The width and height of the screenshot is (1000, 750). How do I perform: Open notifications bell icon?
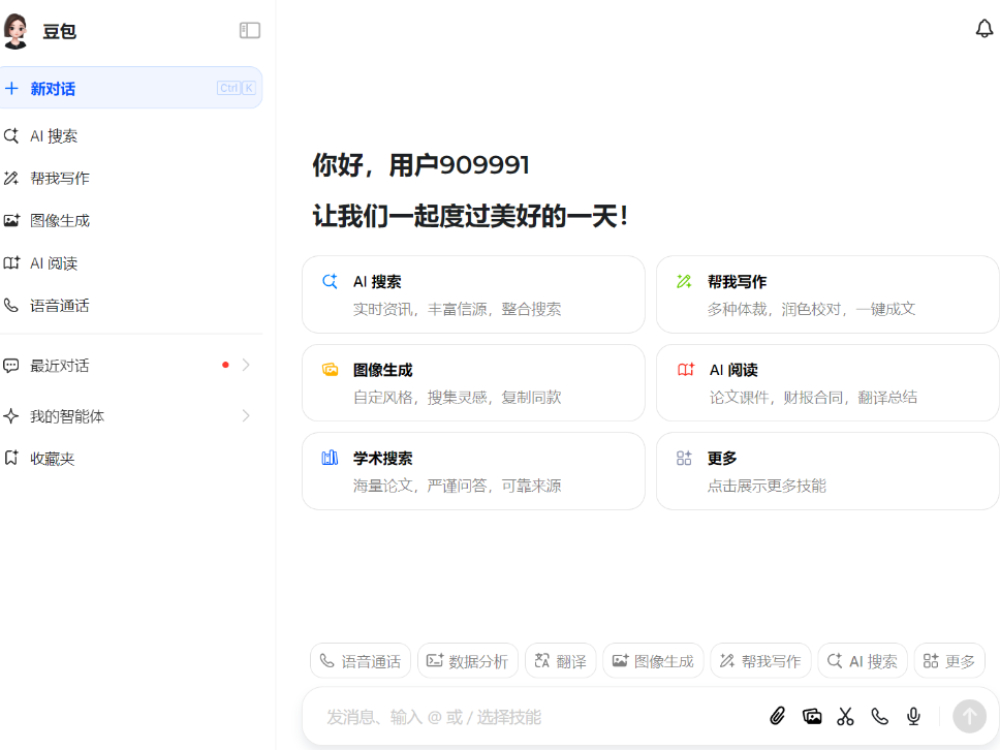click(x=984, y=29)
